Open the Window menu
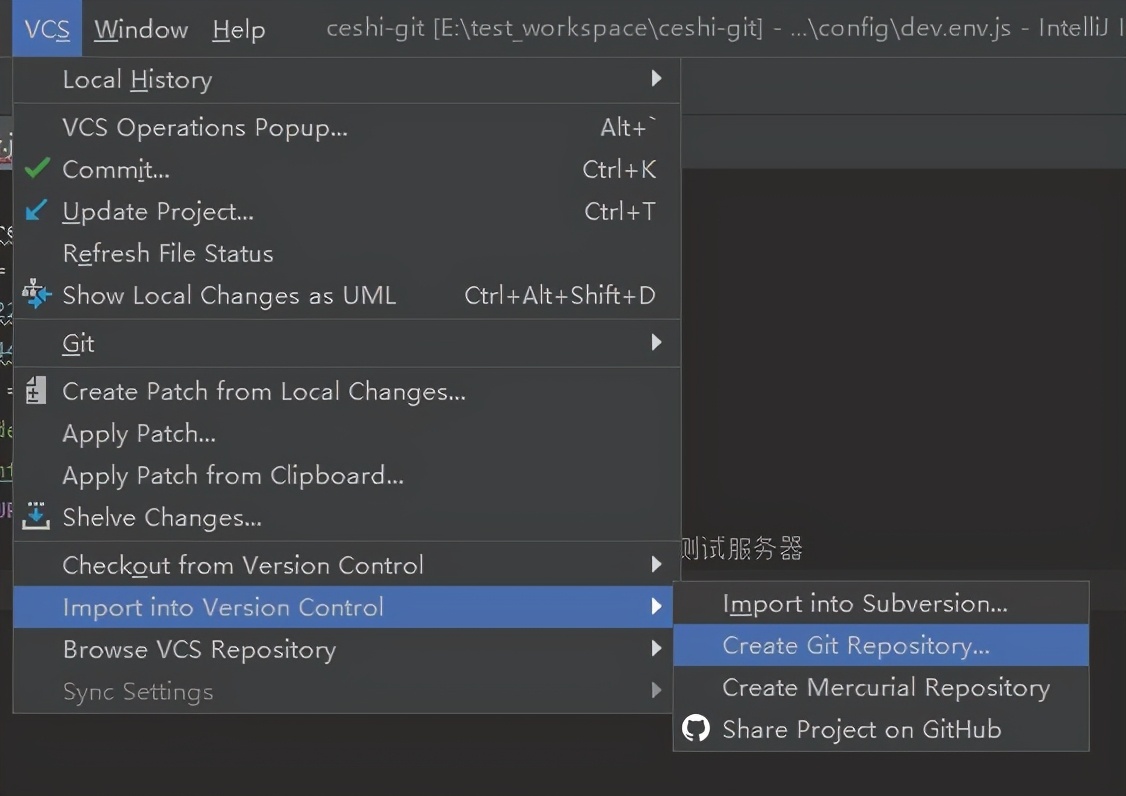1126x796 pixels. point(141,29)
